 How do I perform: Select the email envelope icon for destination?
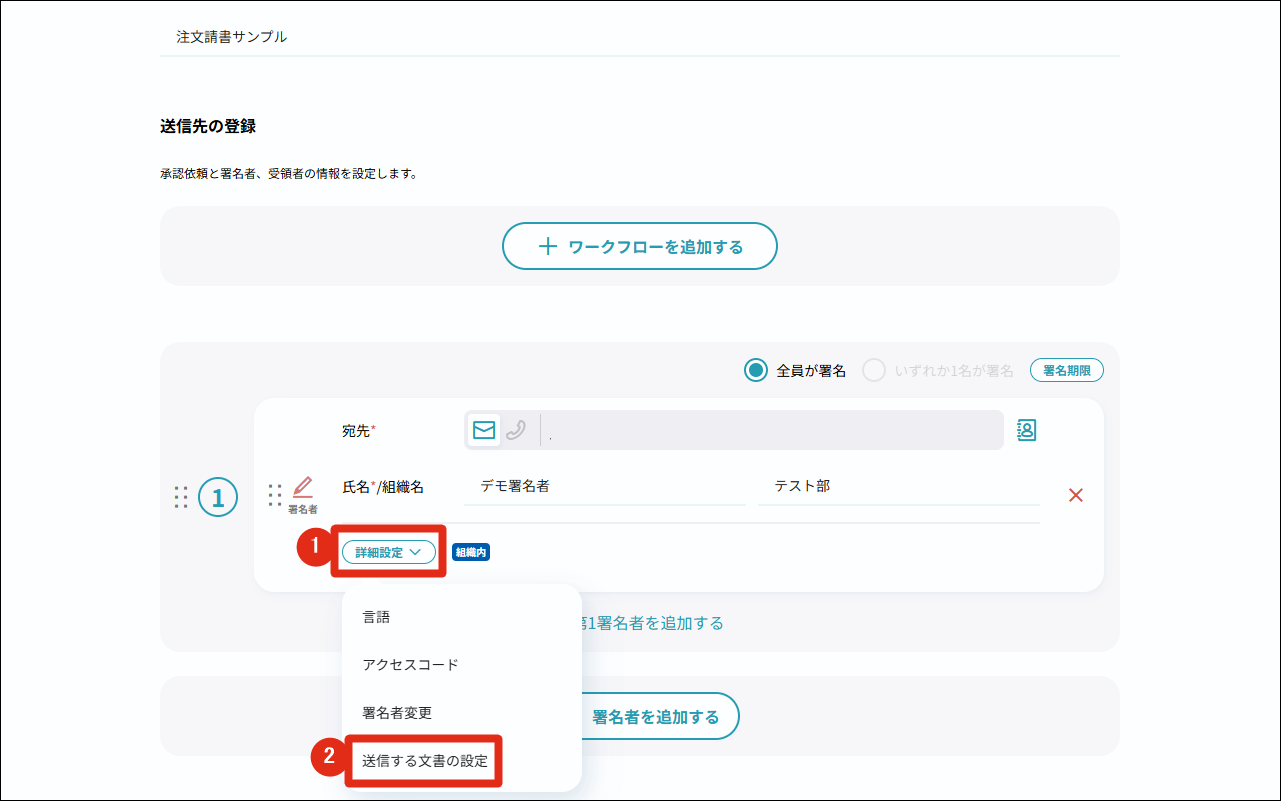click(484, 430)
